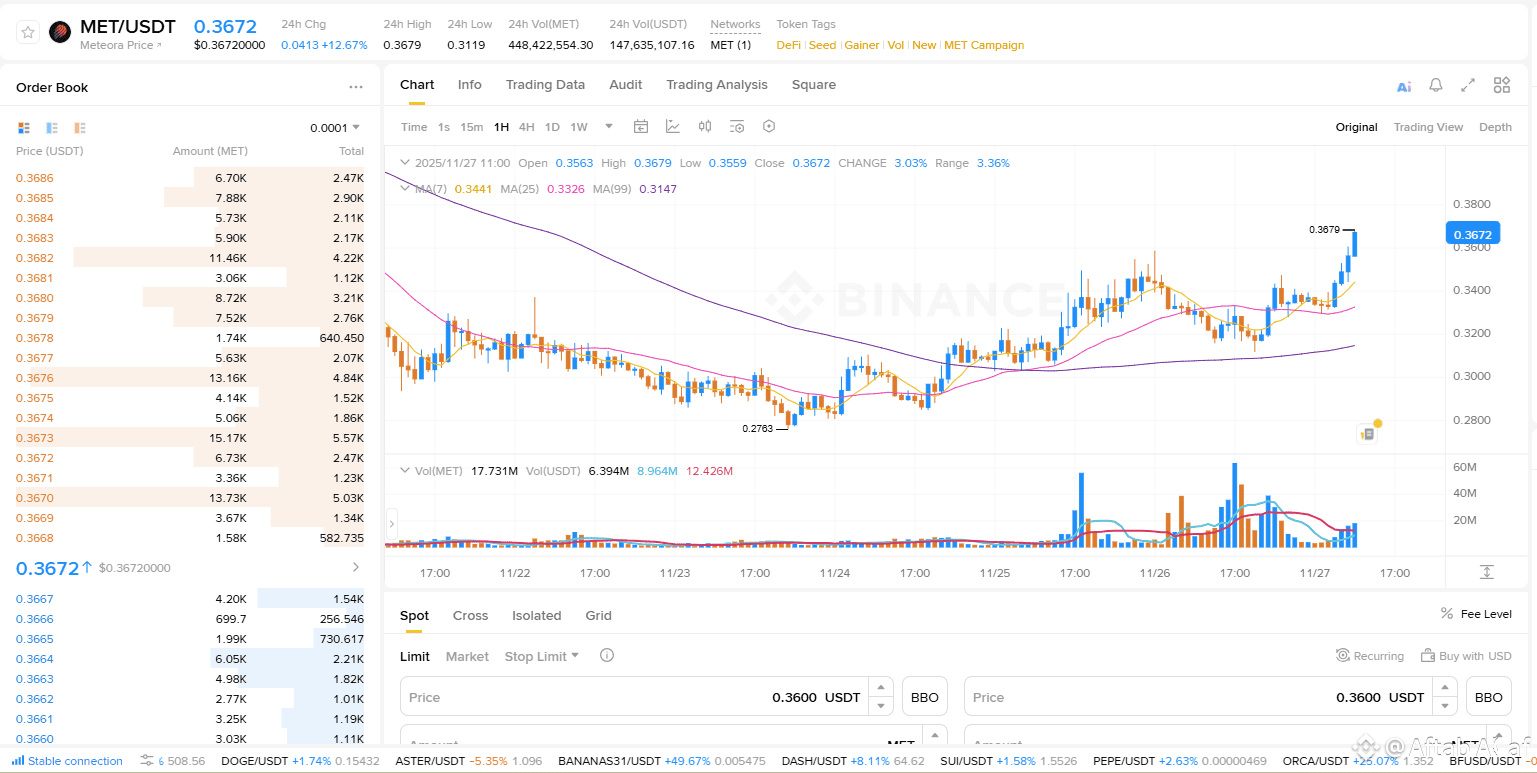Viewport: 1537px width, 773px height.
Task: Click the auto-fit icon below the price axis
Action: [1487, 572]
